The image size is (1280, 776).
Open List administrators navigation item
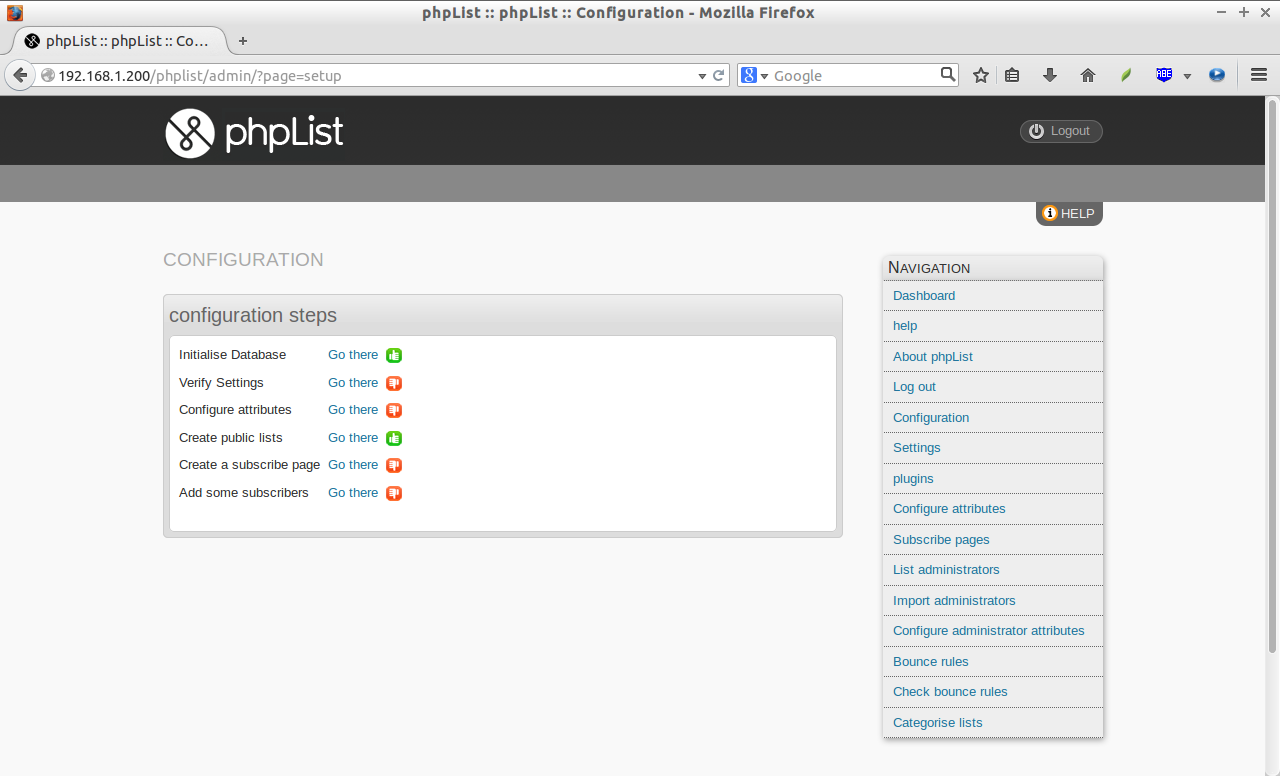click(946, 570)
